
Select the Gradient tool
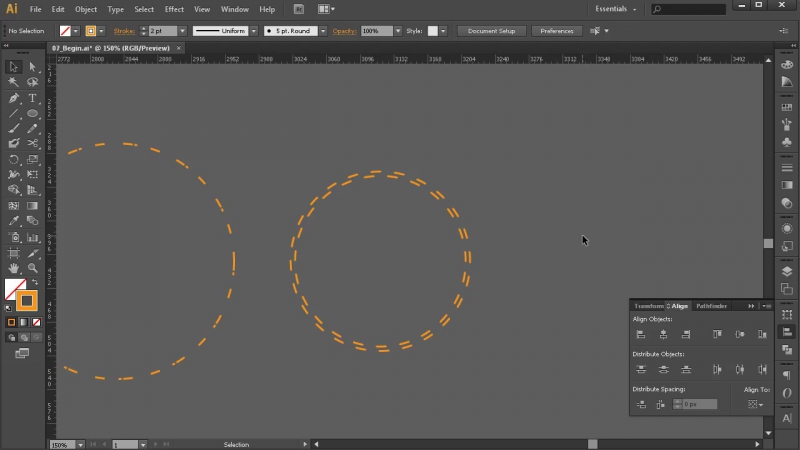coord(32,206)
